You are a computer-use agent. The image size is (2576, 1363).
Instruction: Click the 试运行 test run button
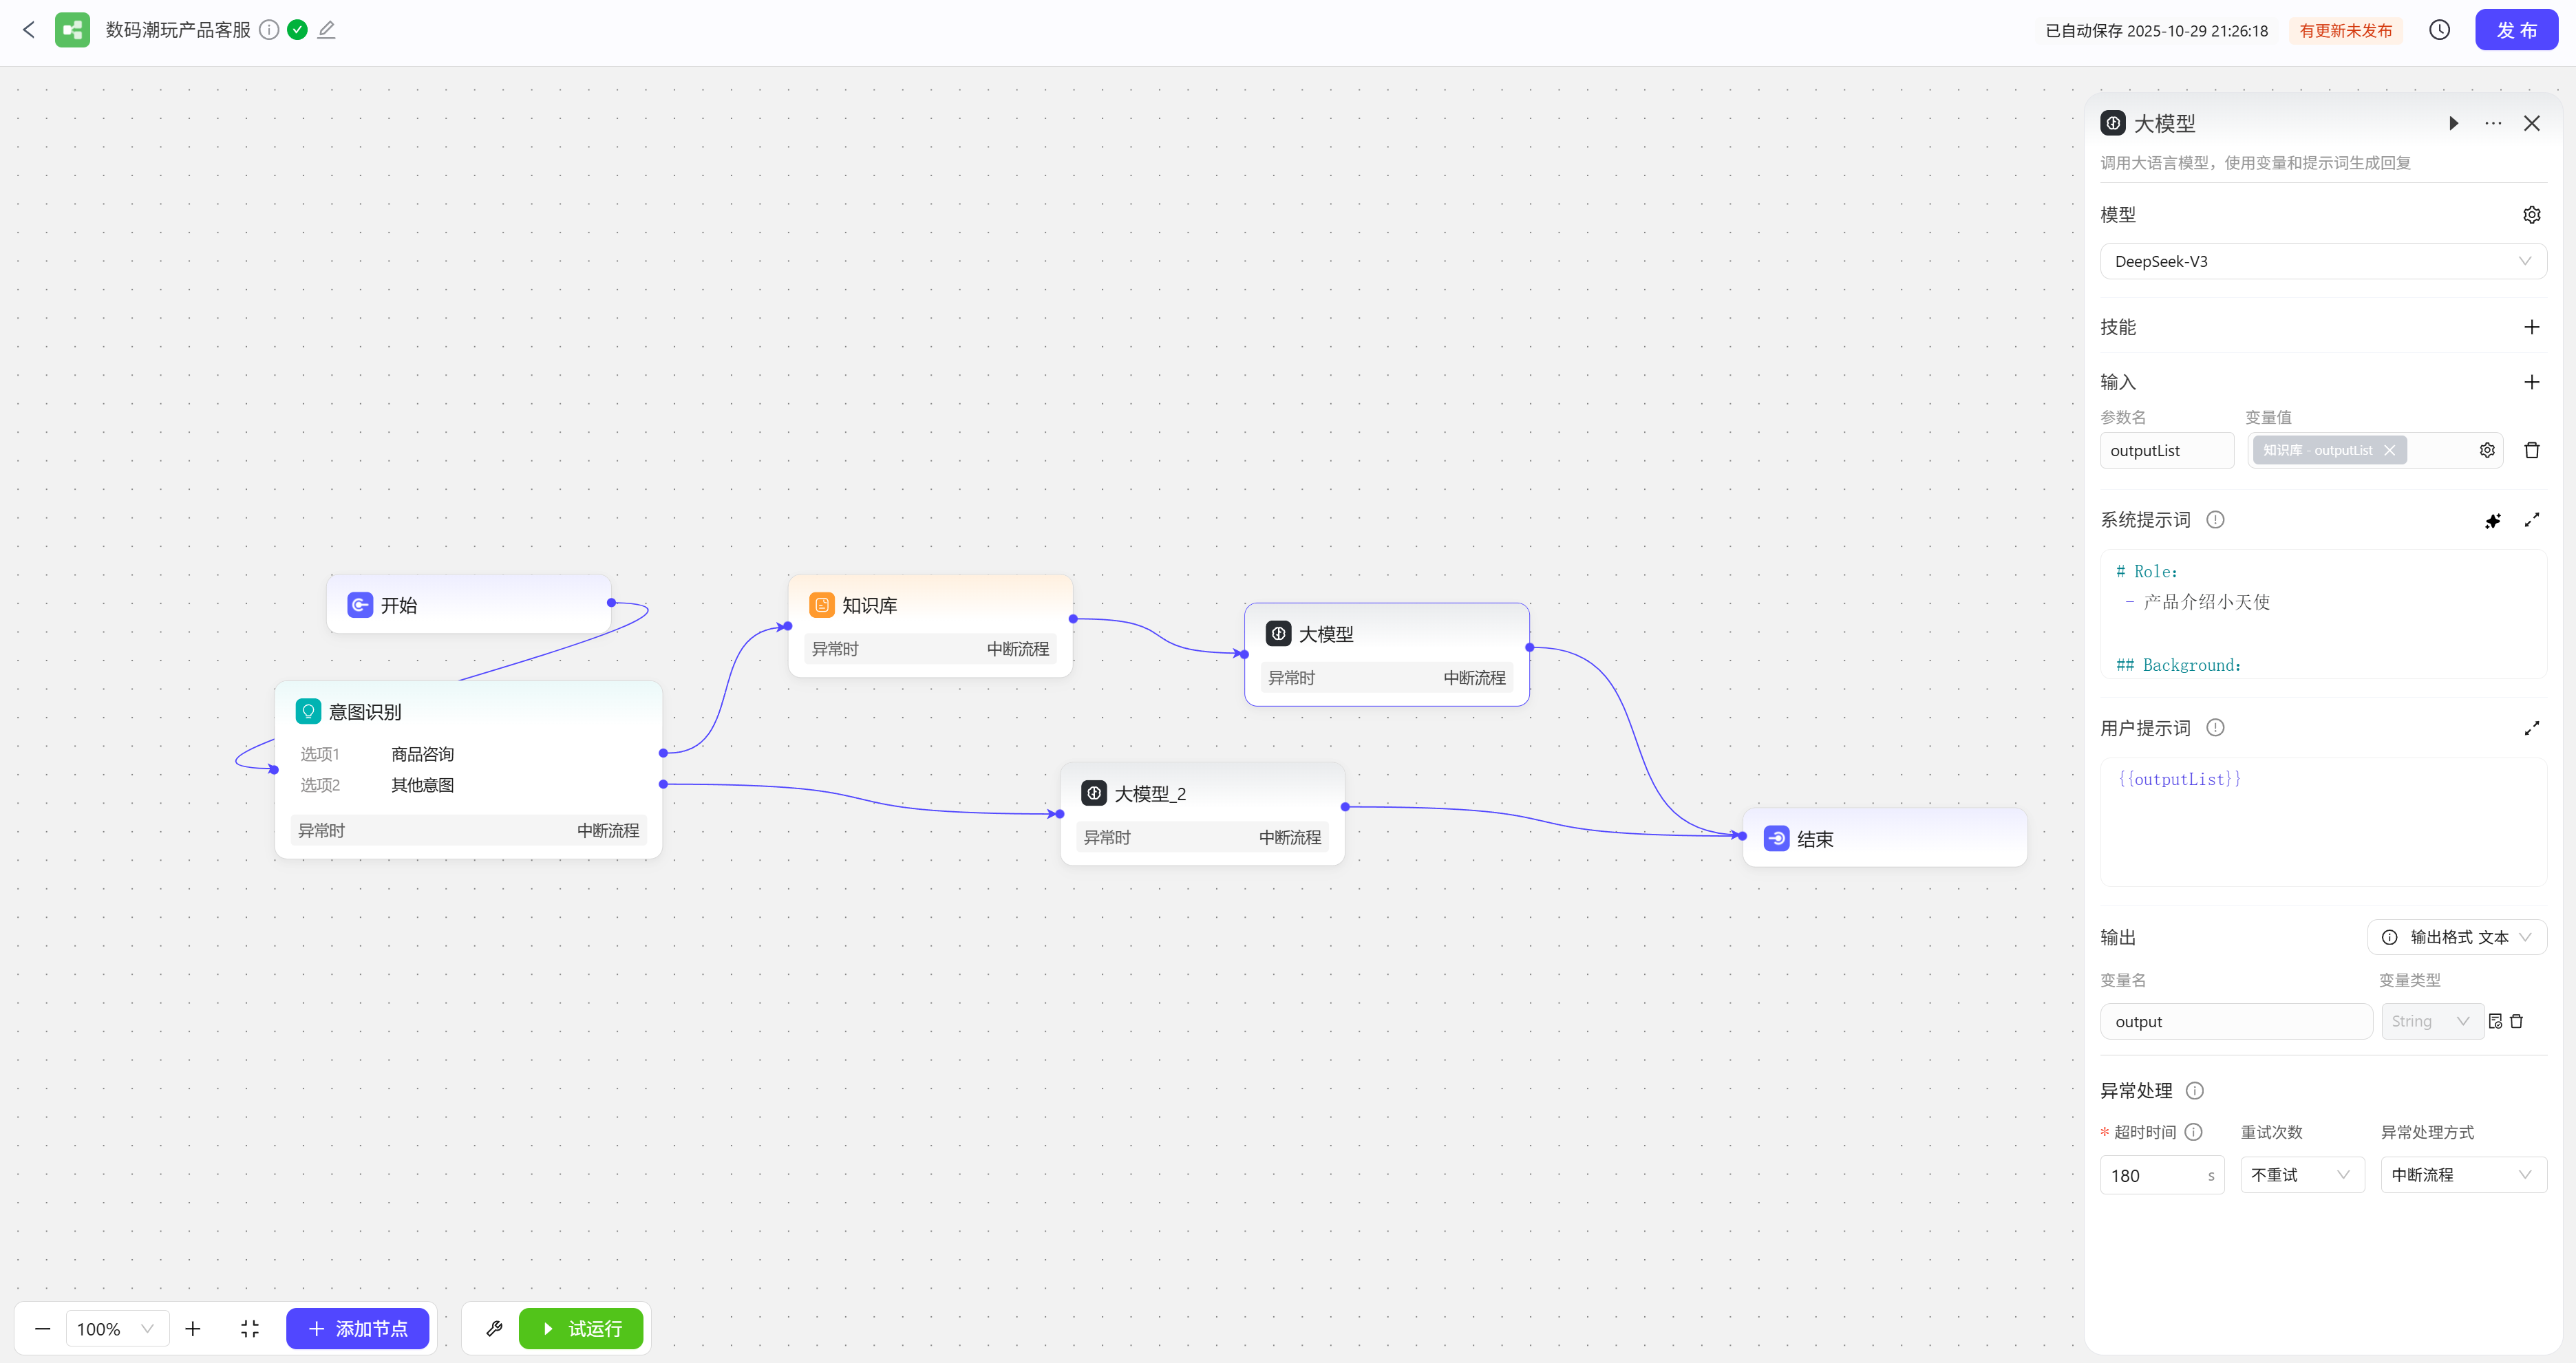click(x=581, y=1328)
